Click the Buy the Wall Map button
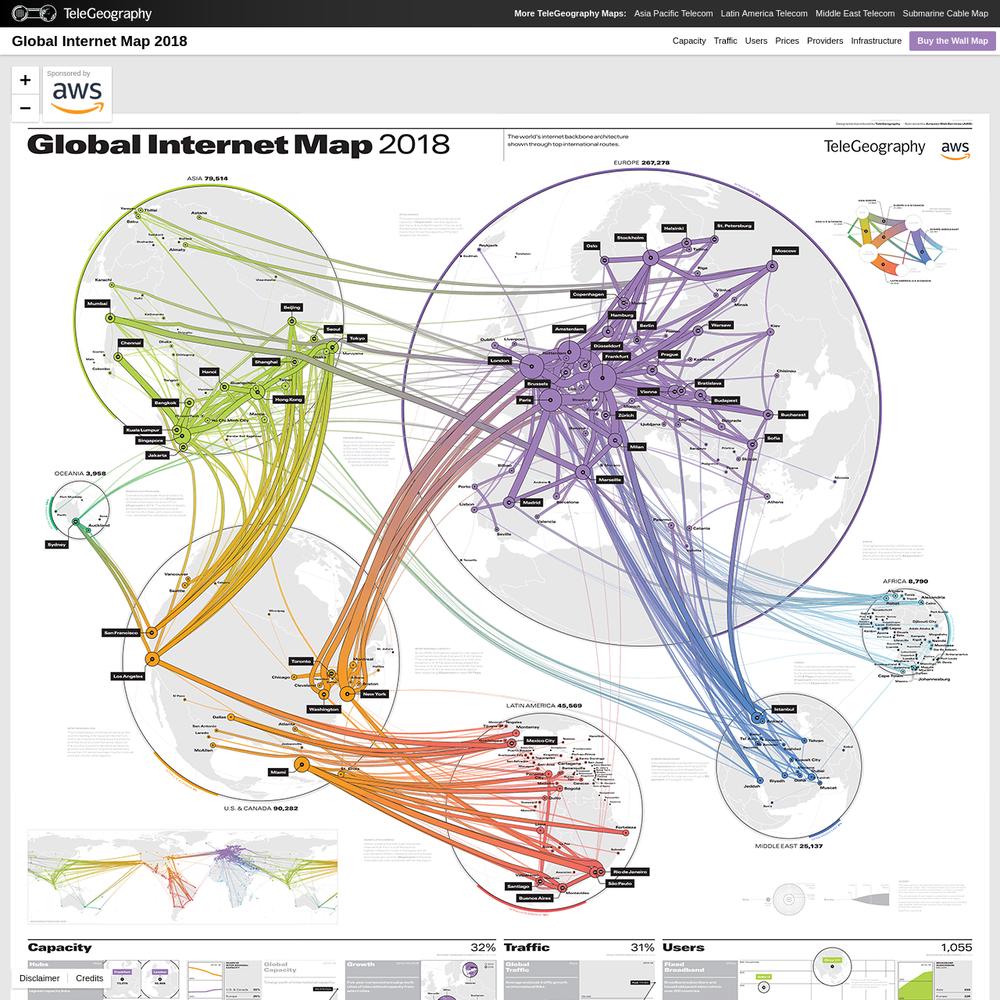Image resolution: width=1000 pixels, height=1000 pixels. tap(952, 41)
